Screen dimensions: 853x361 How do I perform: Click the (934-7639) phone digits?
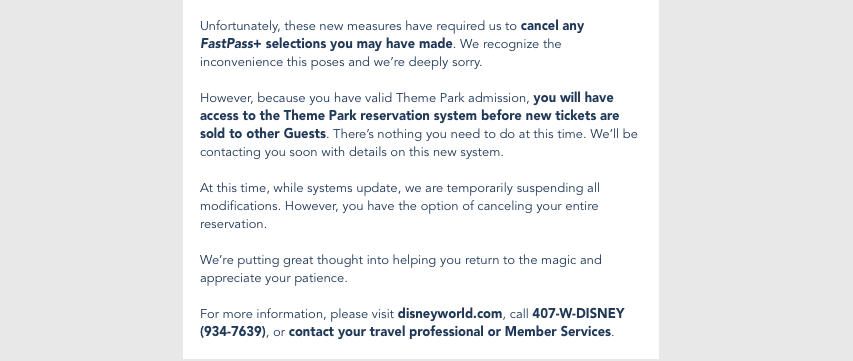click(233, 332)
